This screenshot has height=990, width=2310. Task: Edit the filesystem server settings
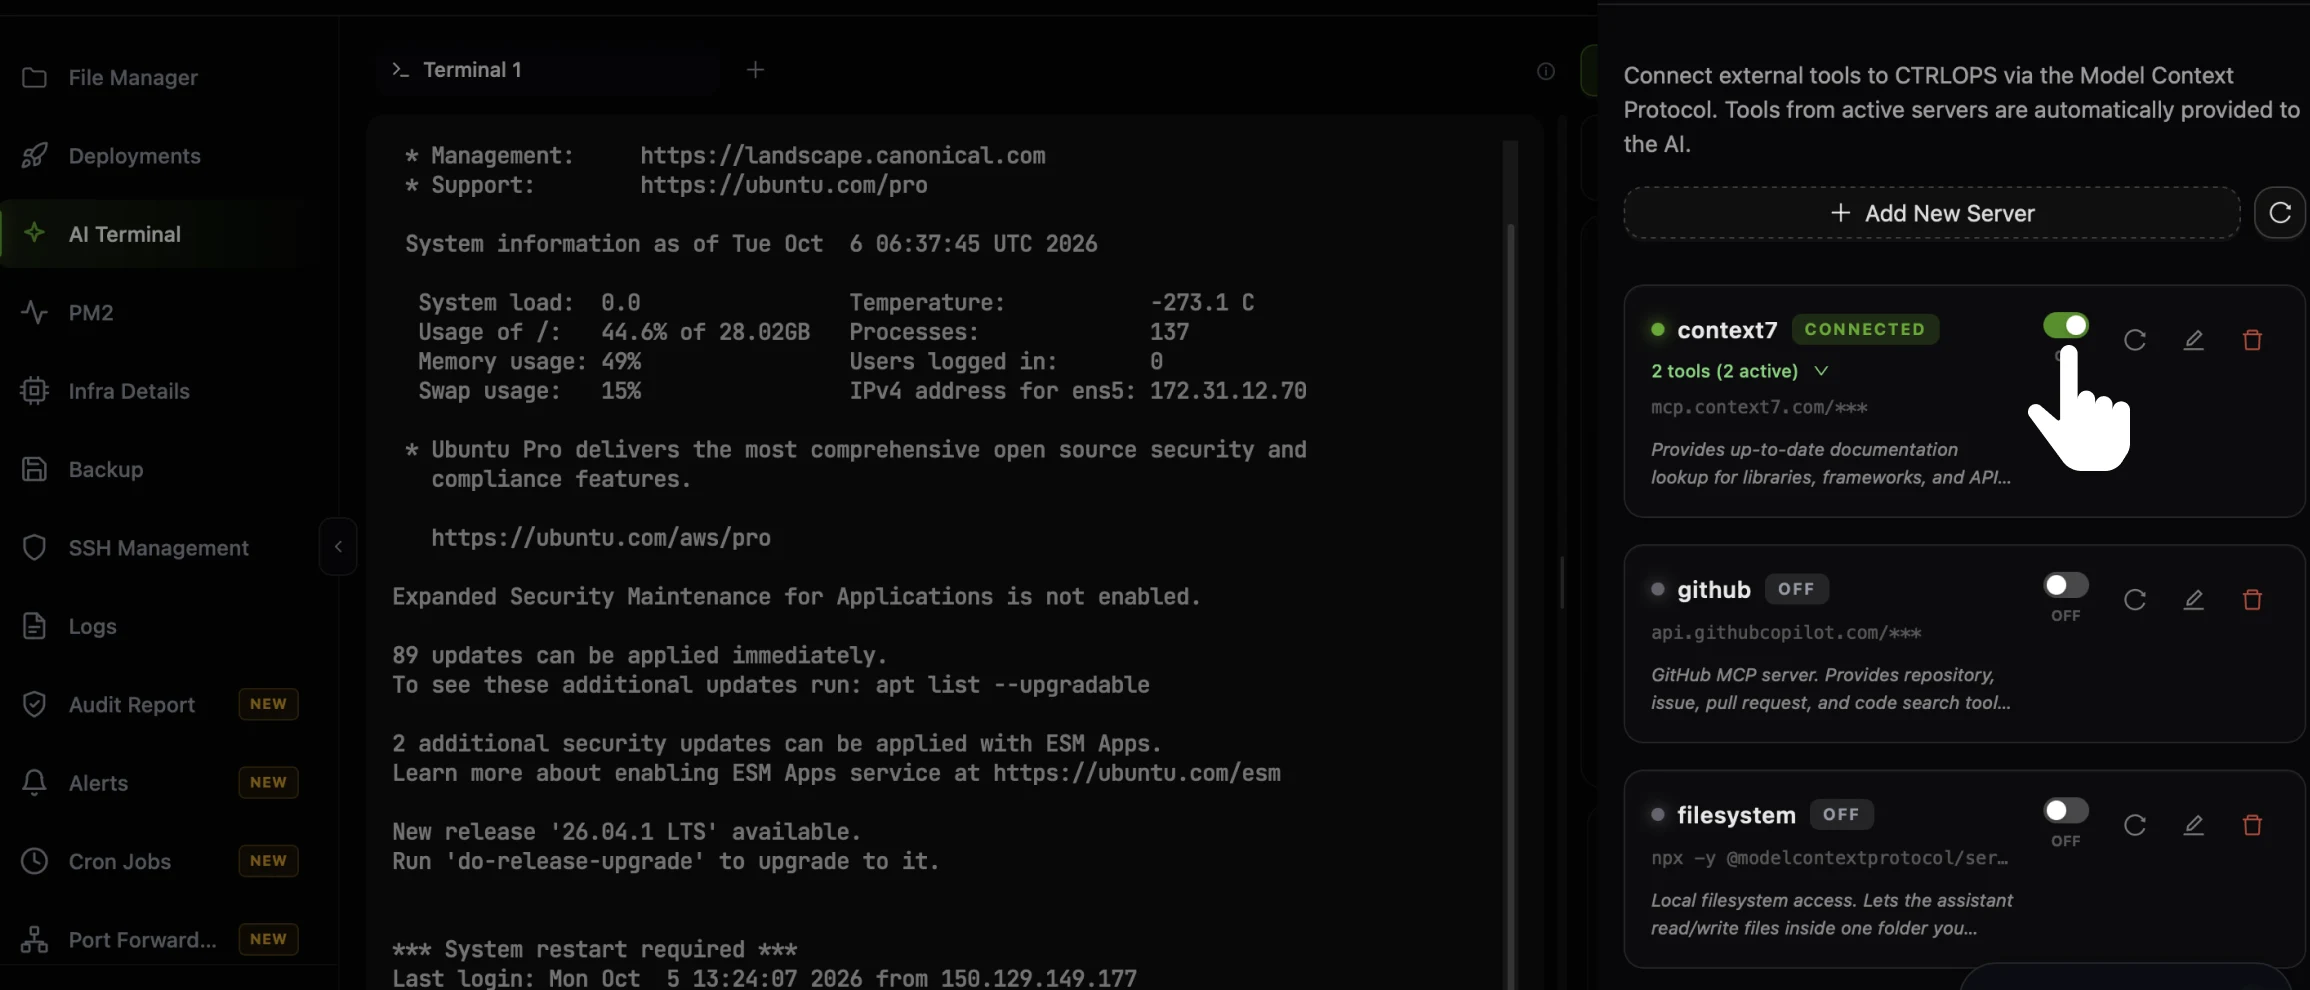2194,825
